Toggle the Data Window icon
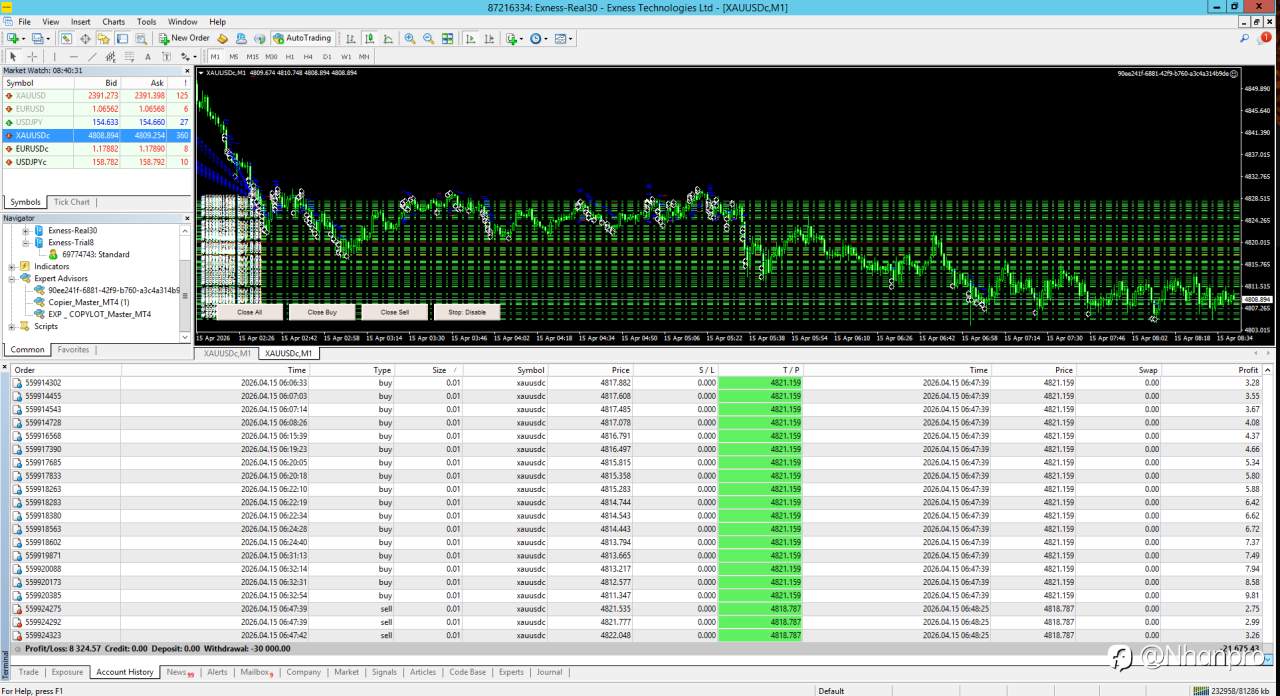This screenshot has height=696, width=1280. click(x=85, y=38)
